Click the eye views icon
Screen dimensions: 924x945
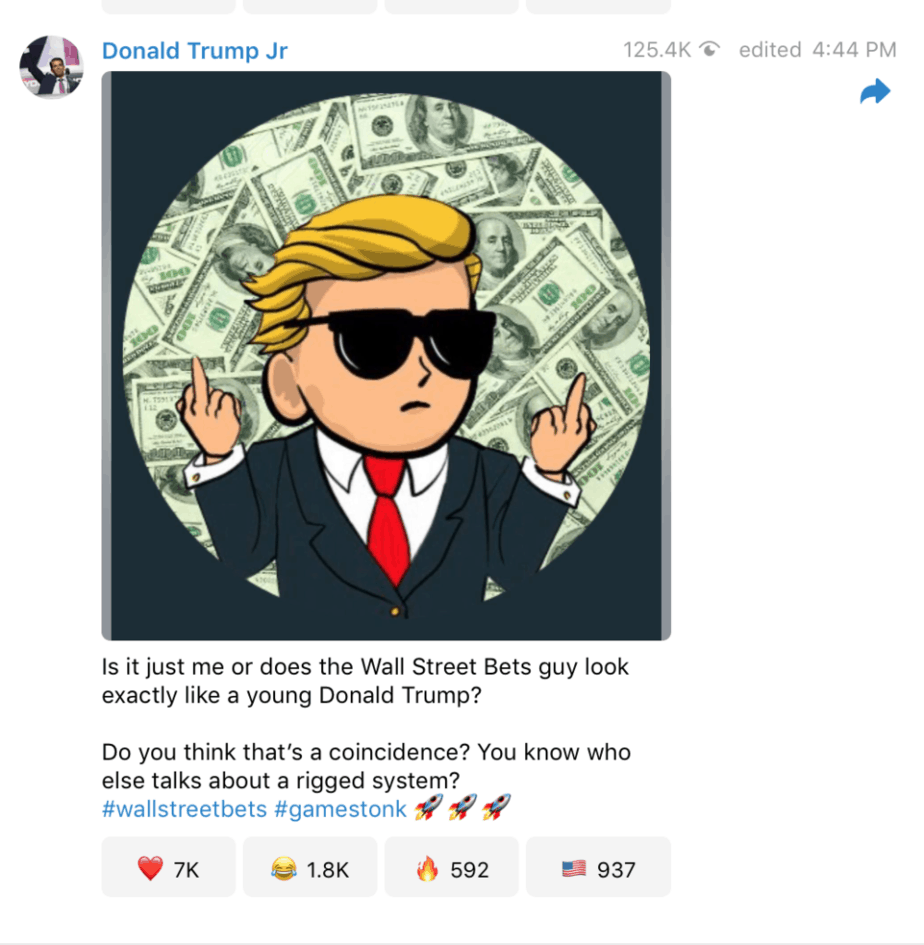click(709, 49)
